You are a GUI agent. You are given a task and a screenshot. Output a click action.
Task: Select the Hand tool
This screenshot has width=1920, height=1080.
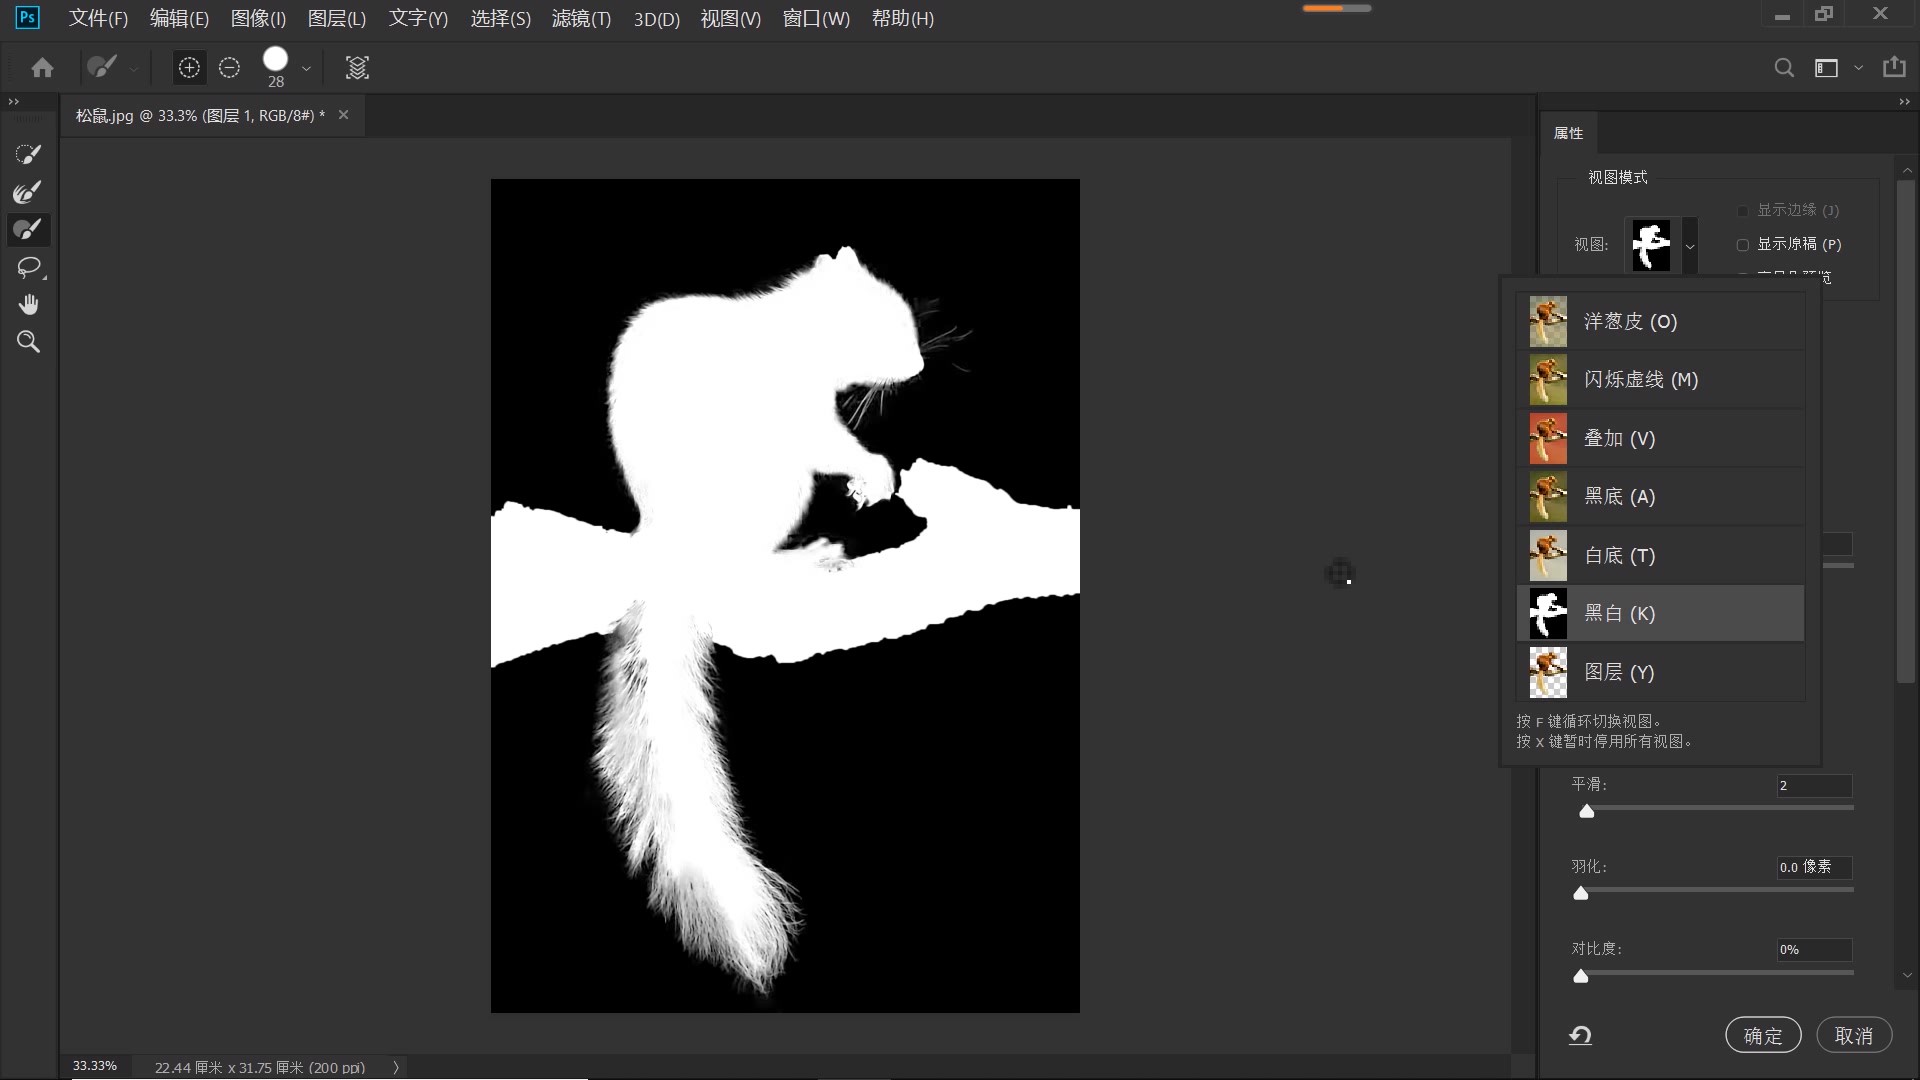28,304
